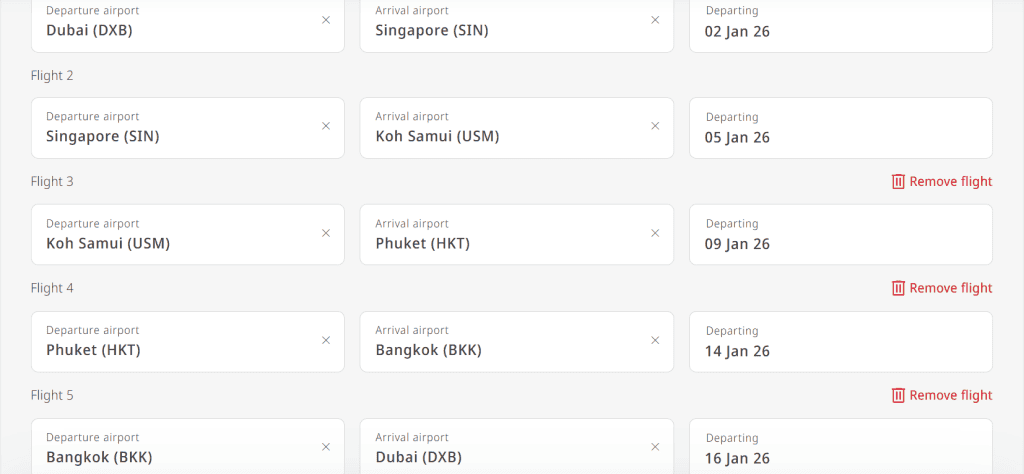The image size is (1024, 474).
Task: Open the 05 Jan 26 departing date picker
Action: click(x=840, y=128)
